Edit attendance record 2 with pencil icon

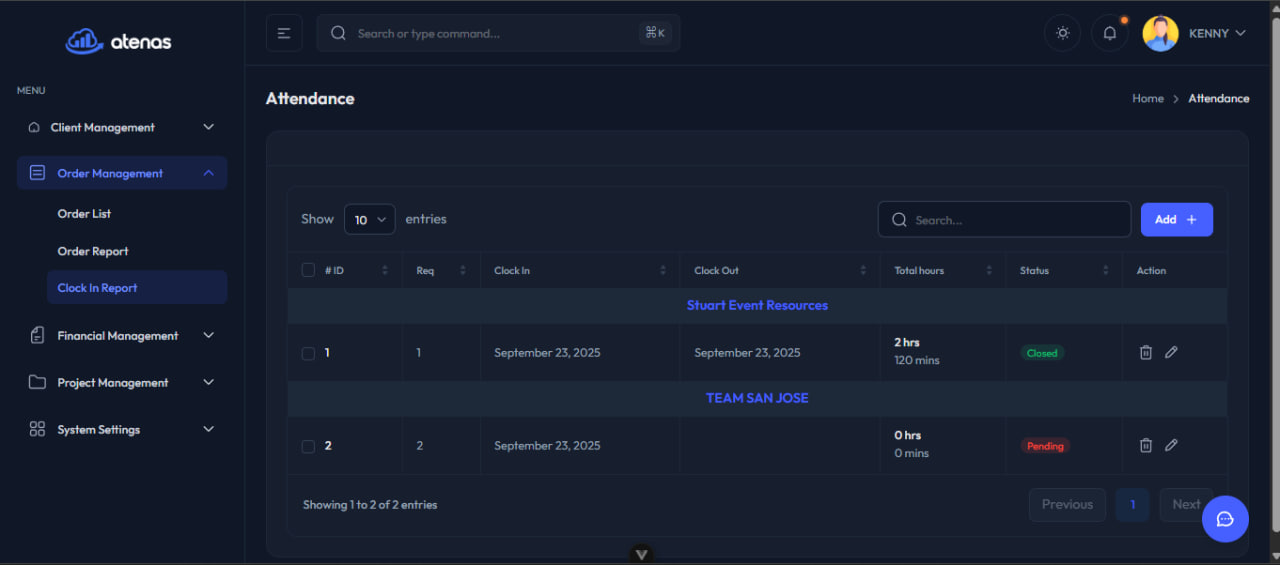click(1171, 445)
